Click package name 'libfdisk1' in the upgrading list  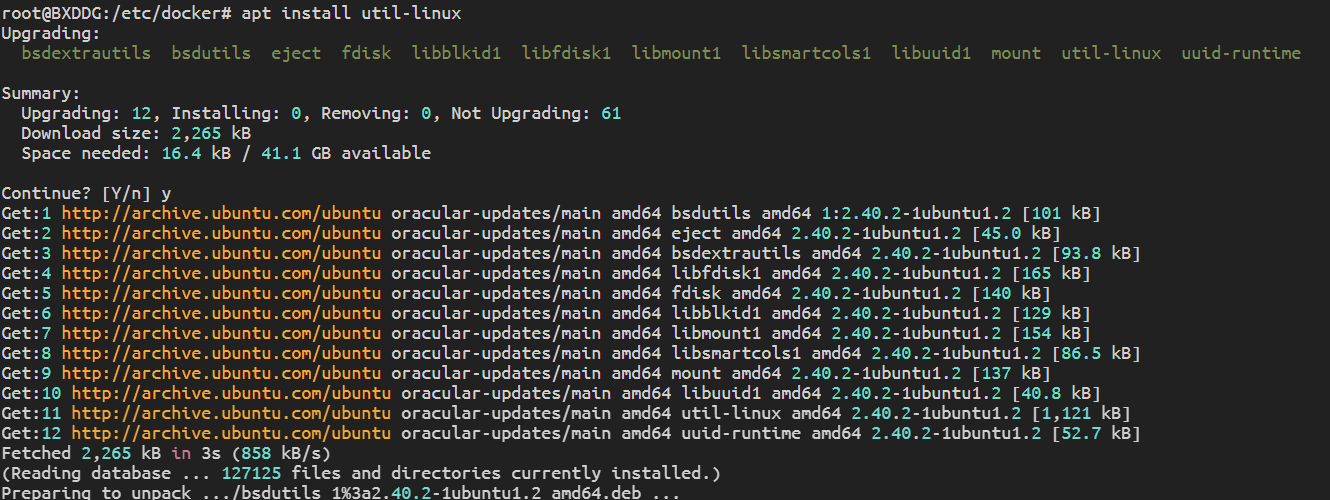click(566, 53)
